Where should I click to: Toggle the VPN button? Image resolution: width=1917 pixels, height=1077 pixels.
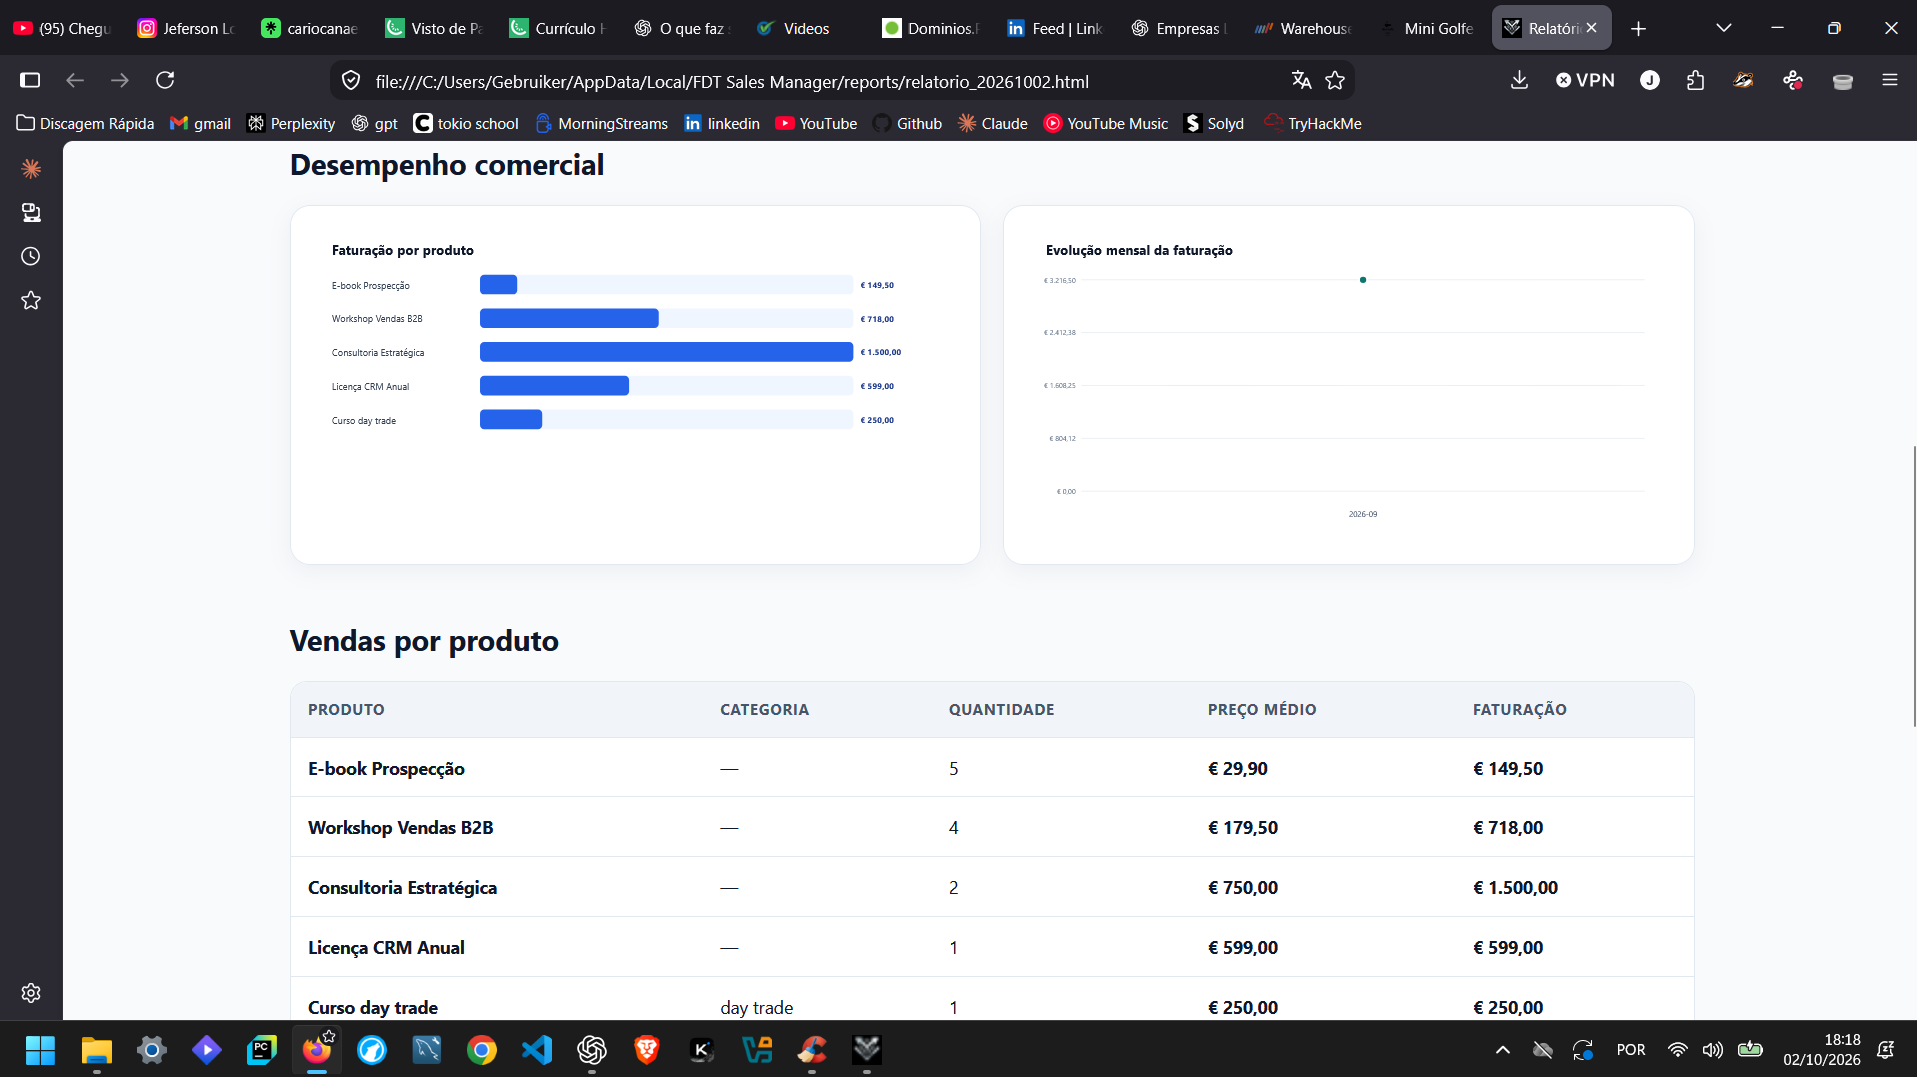[1585, 80]
